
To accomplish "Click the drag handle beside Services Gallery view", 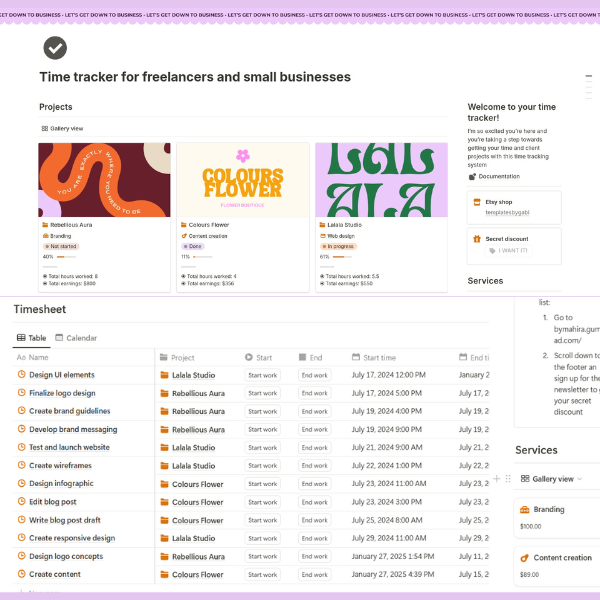I will tap(508, 478).
